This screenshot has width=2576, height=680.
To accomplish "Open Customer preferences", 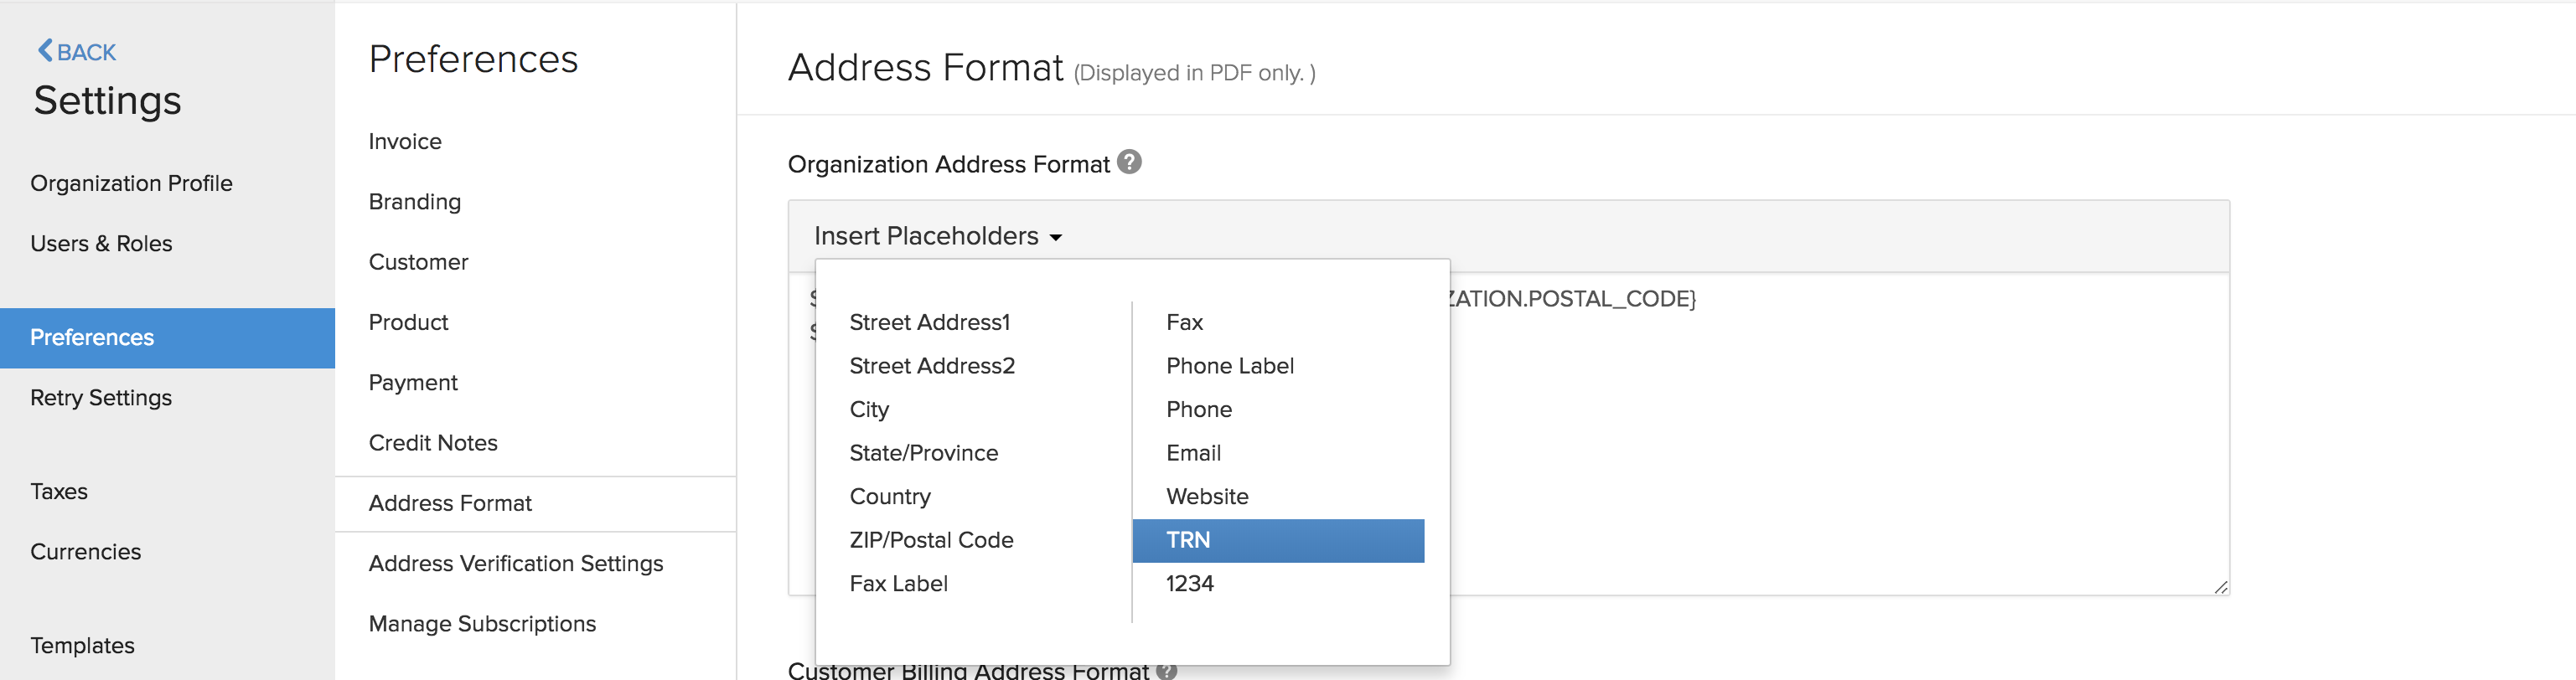I will pos(418,262).
